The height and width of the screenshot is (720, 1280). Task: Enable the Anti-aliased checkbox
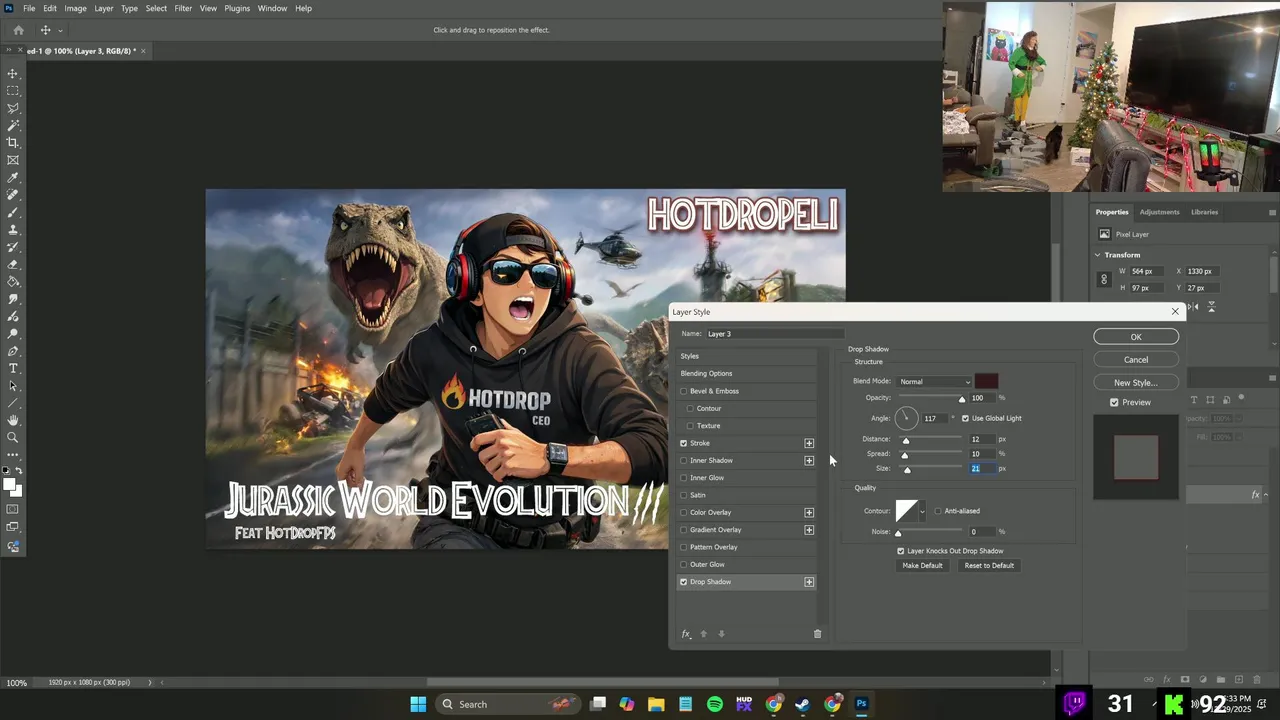click(x=937, y=511)
